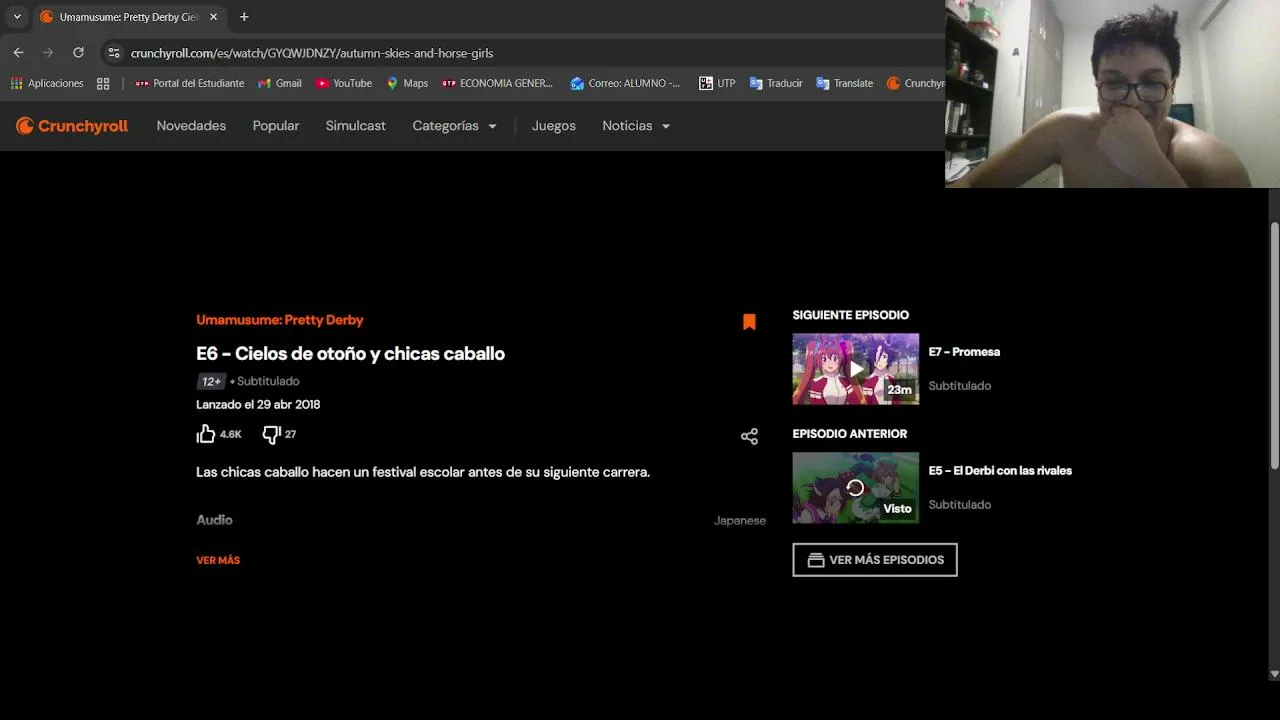
Task: Open Umamusume: Pretty Derby series link
Action: [280, 320]
